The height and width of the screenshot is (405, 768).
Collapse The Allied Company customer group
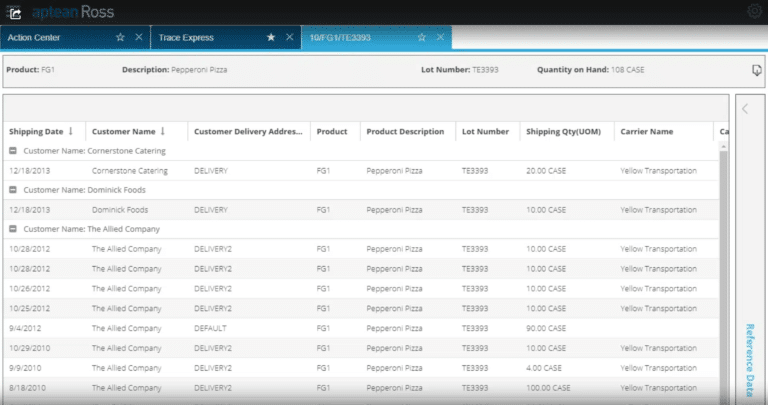[13, 229]
